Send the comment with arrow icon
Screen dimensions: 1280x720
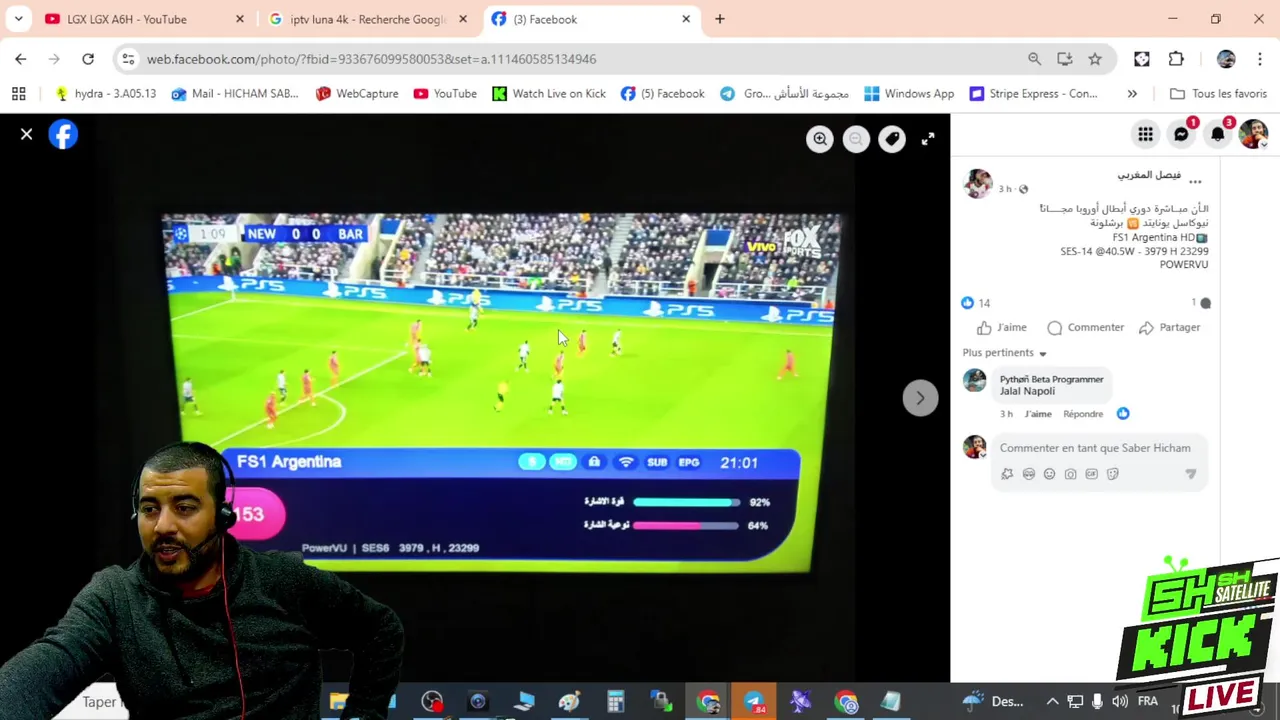(x=1190, y=474)
